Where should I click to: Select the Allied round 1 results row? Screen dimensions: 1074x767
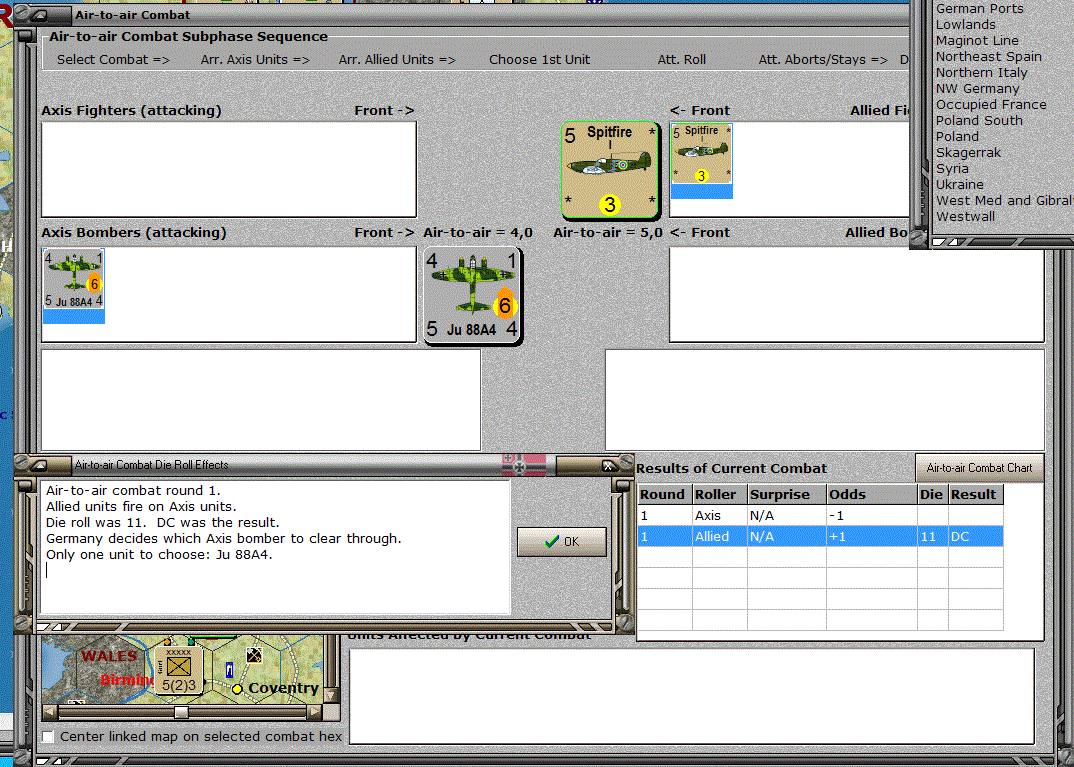(x=821, y=536)
